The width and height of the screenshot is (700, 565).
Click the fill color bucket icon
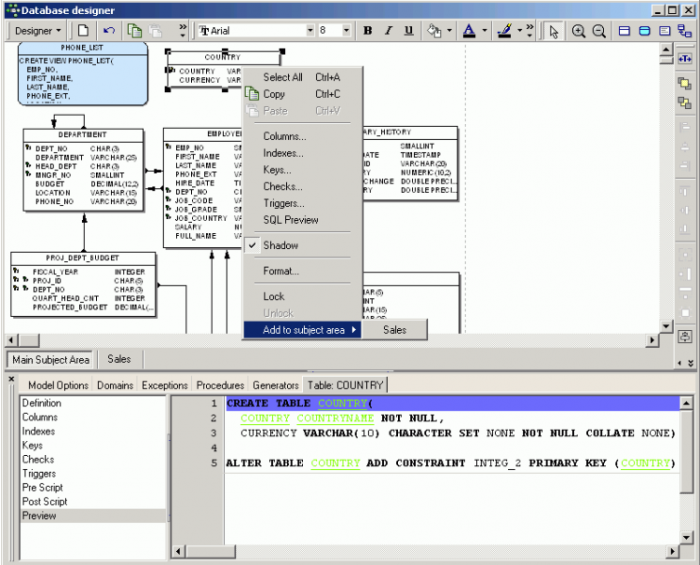[434, 30]
